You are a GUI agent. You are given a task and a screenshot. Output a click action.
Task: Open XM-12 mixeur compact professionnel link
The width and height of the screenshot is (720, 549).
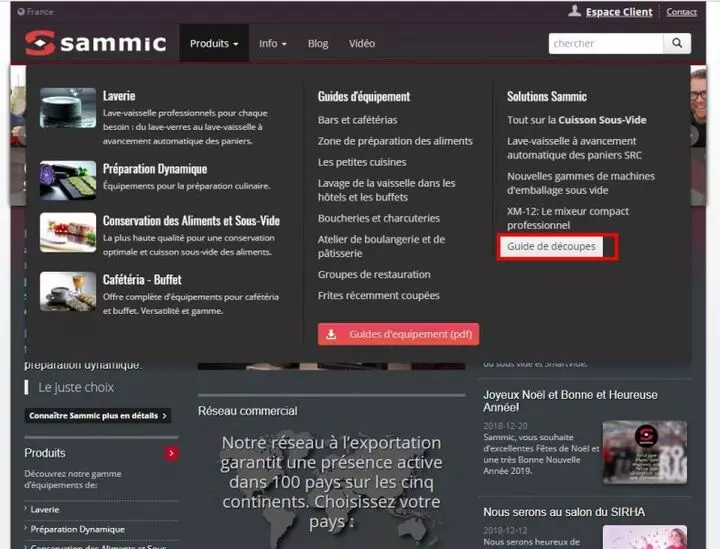pos(568,218)
